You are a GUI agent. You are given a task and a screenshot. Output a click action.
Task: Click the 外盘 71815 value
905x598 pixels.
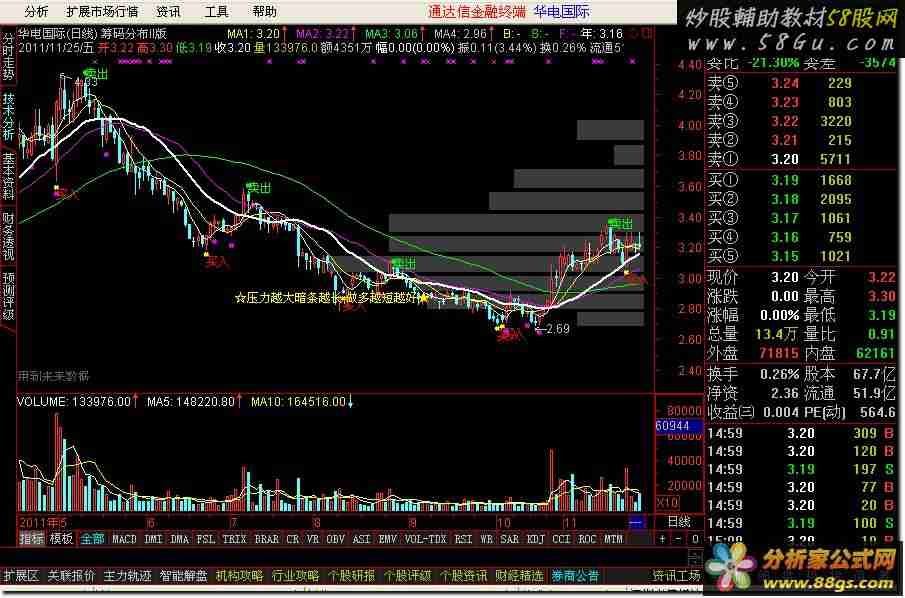779,353
